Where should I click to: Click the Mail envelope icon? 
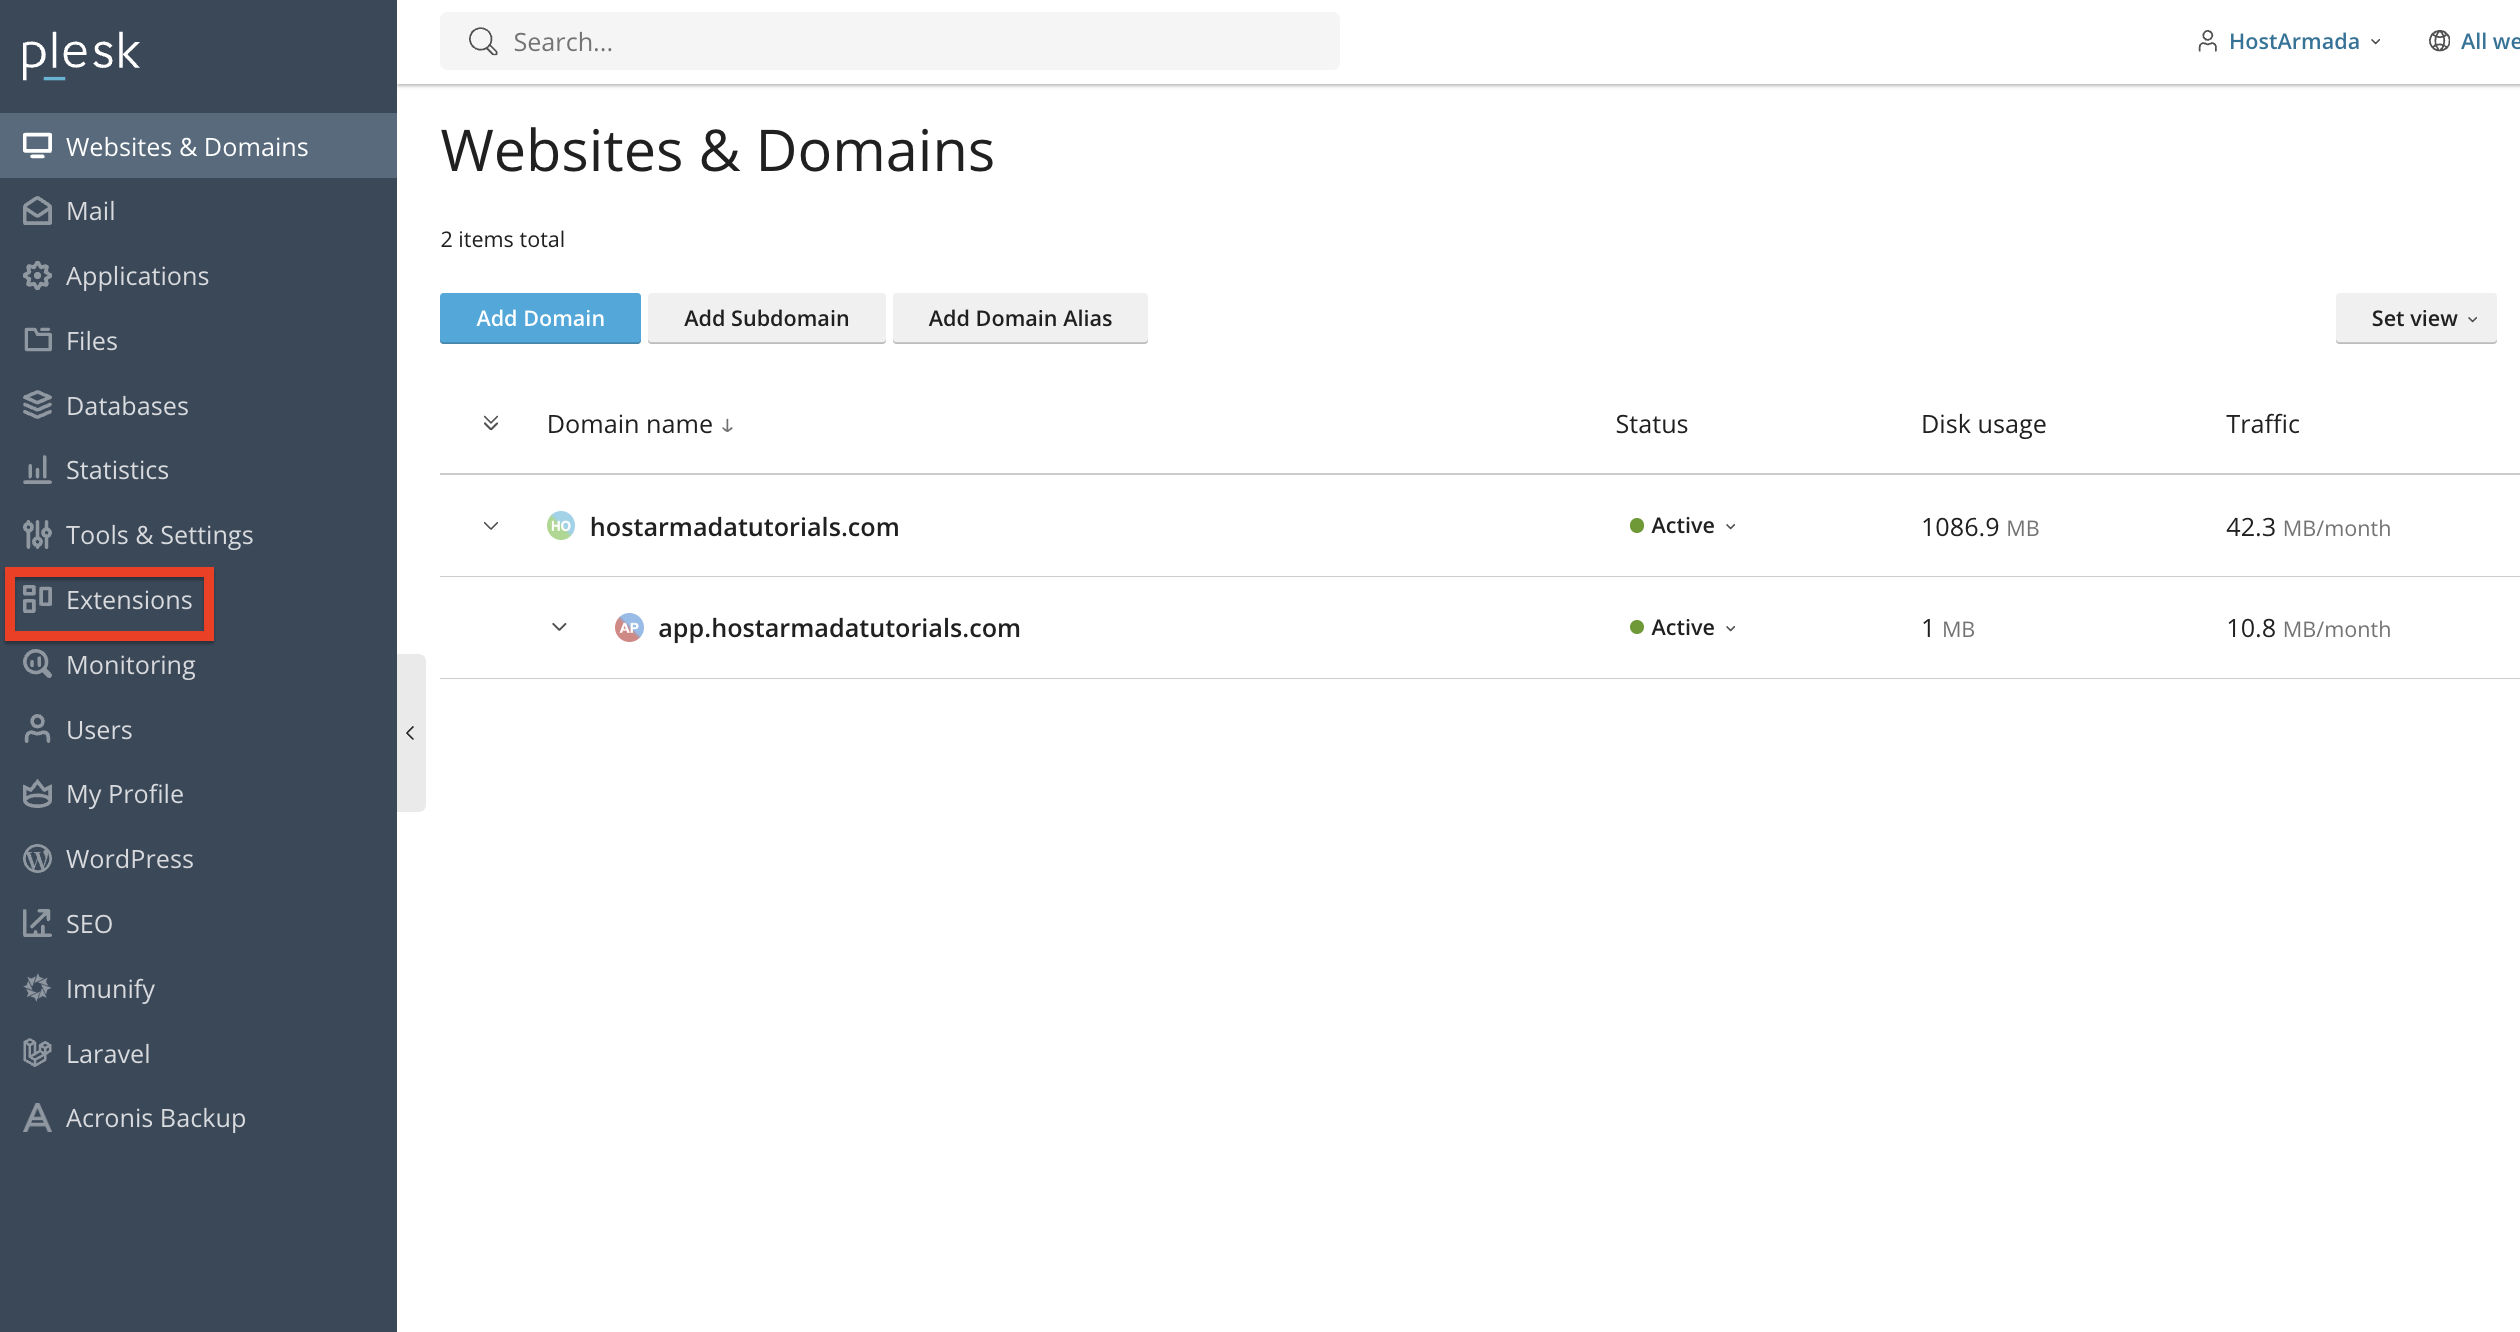(x=37, y=211)
